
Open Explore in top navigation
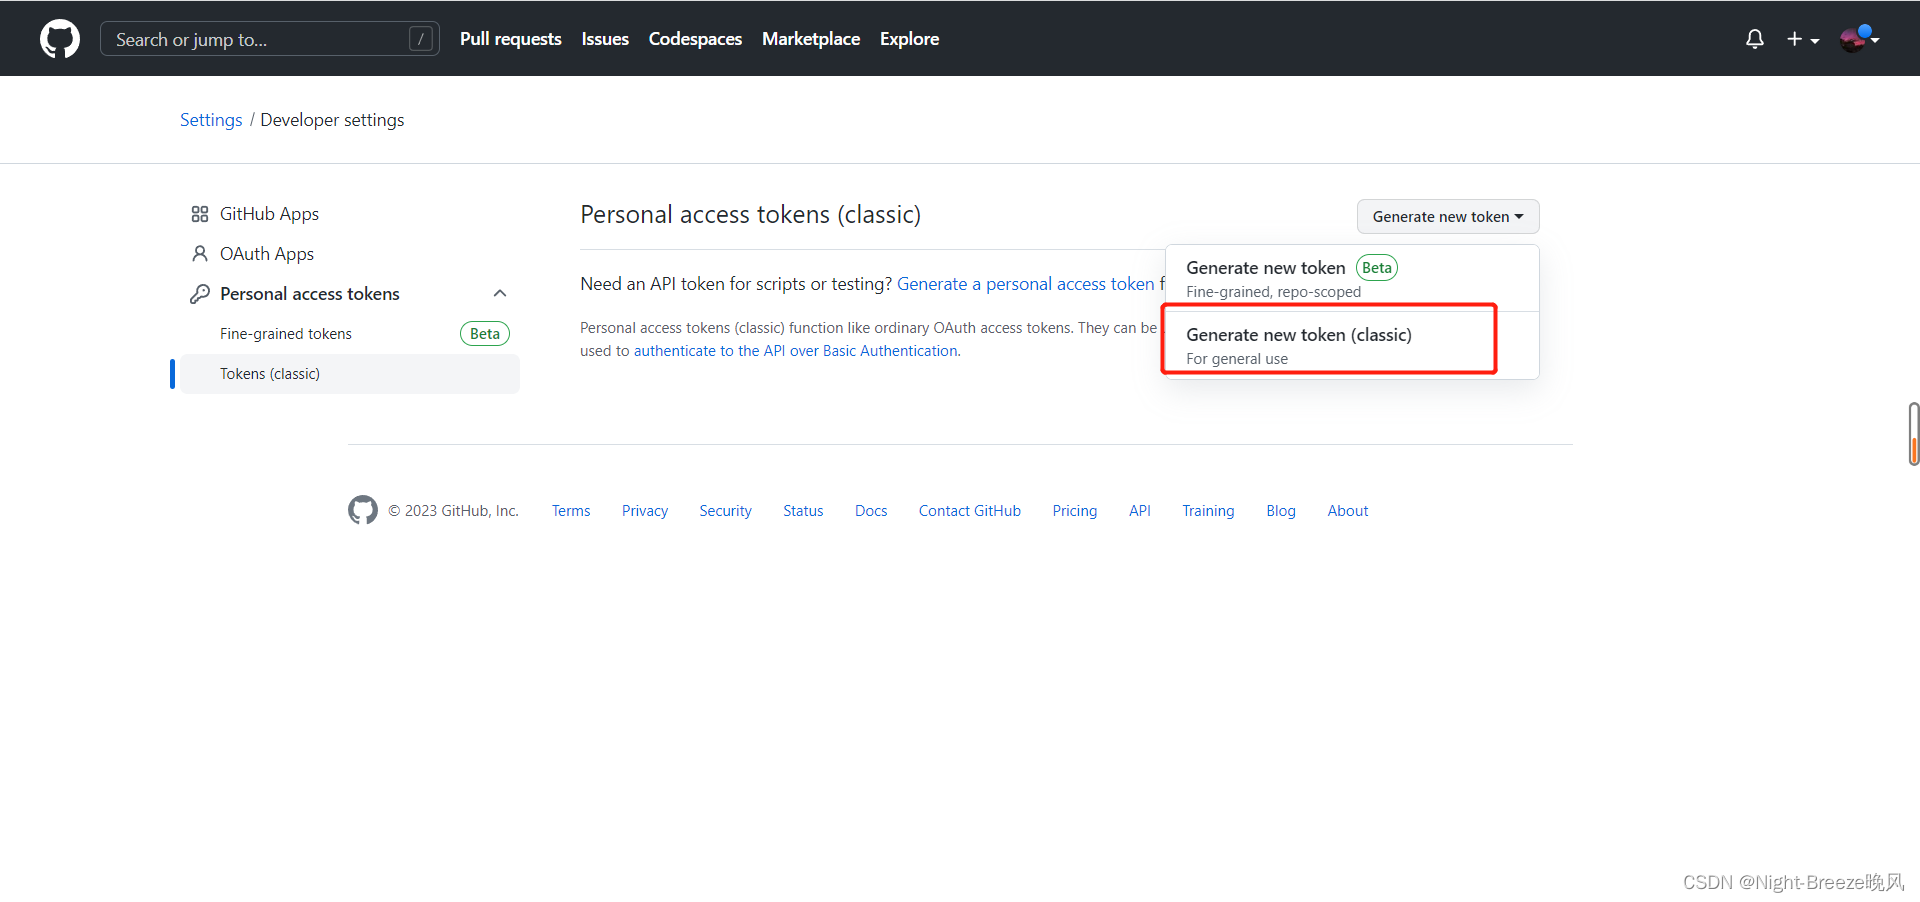coord(909,39)
